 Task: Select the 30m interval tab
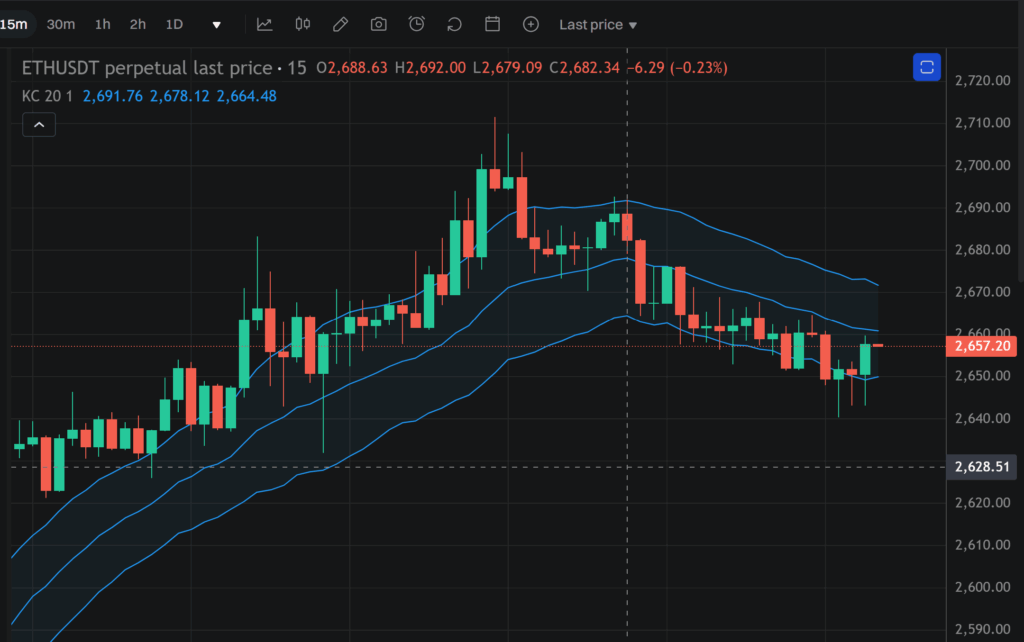point(61,24)
